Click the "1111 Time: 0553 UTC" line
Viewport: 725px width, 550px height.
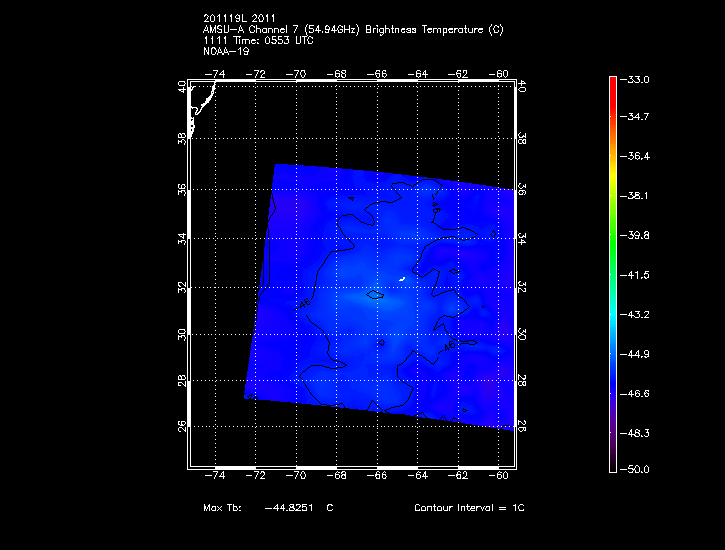point(258,41)
